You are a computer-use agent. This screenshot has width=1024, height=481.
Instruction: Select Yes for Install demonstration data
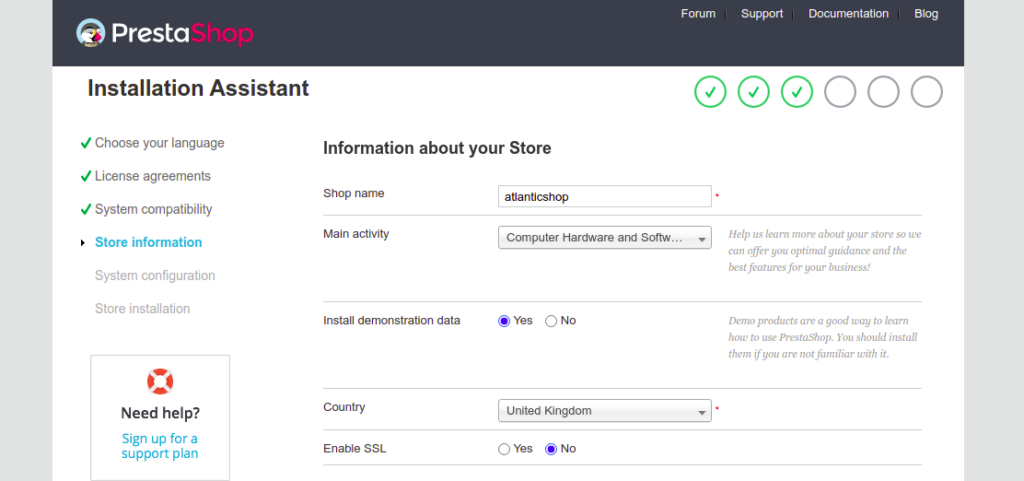[x=504, y=321]
